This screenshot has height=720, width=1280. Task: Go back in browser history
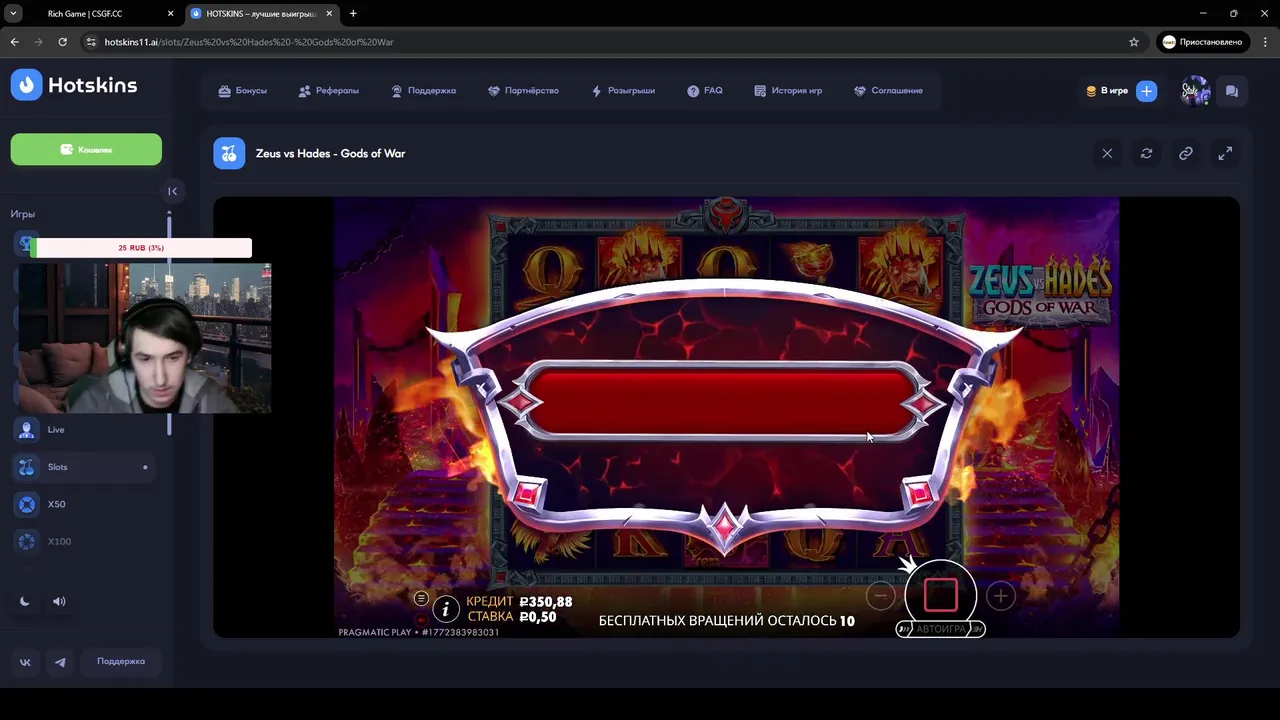14,42
